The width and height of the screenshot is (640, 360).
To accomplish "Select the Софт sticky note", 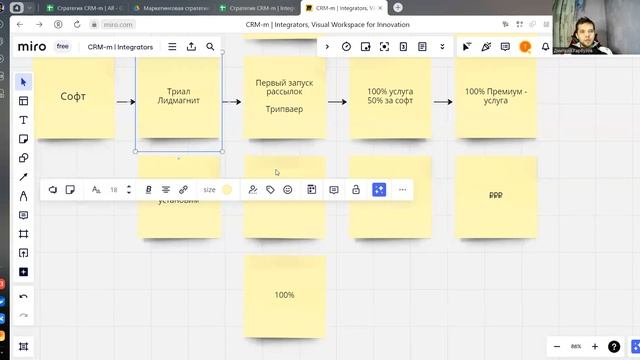I will pyautogui.click(x=75, y=98).
